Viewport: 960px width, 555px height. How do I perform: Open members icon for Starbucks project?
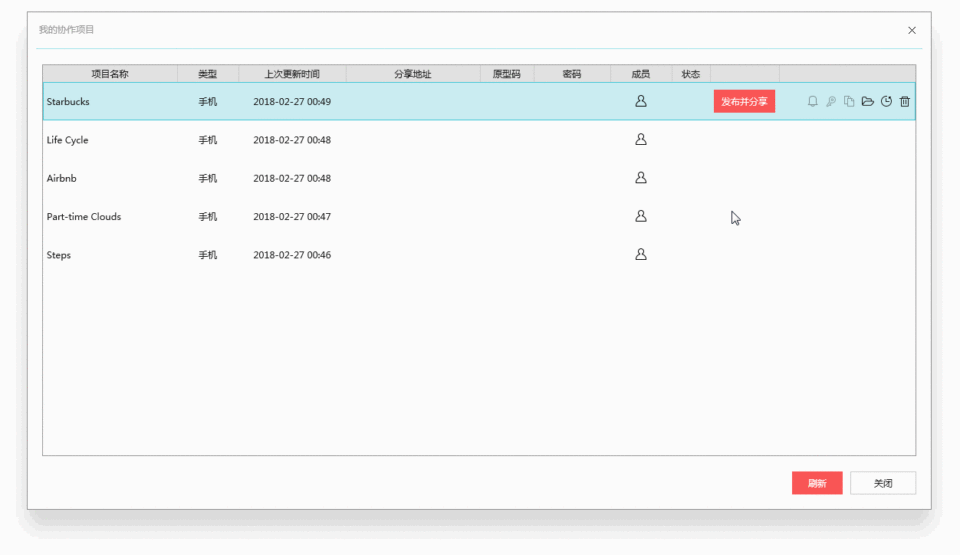pyautogui.click(x=641, y=101)
